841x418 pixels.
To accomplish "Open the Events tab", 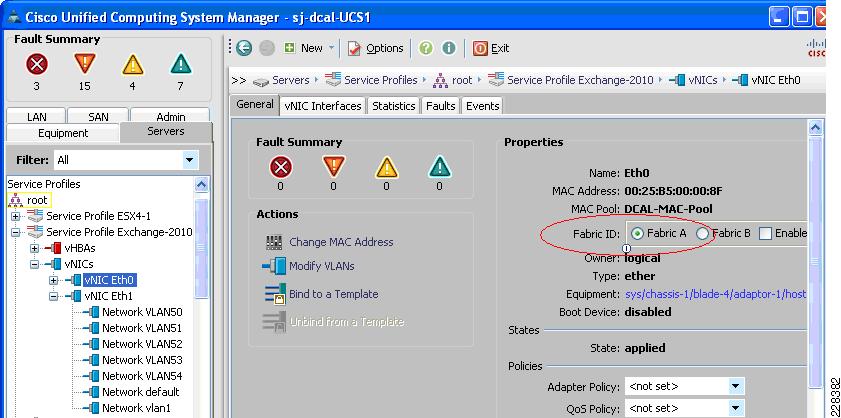I will 483,106.
